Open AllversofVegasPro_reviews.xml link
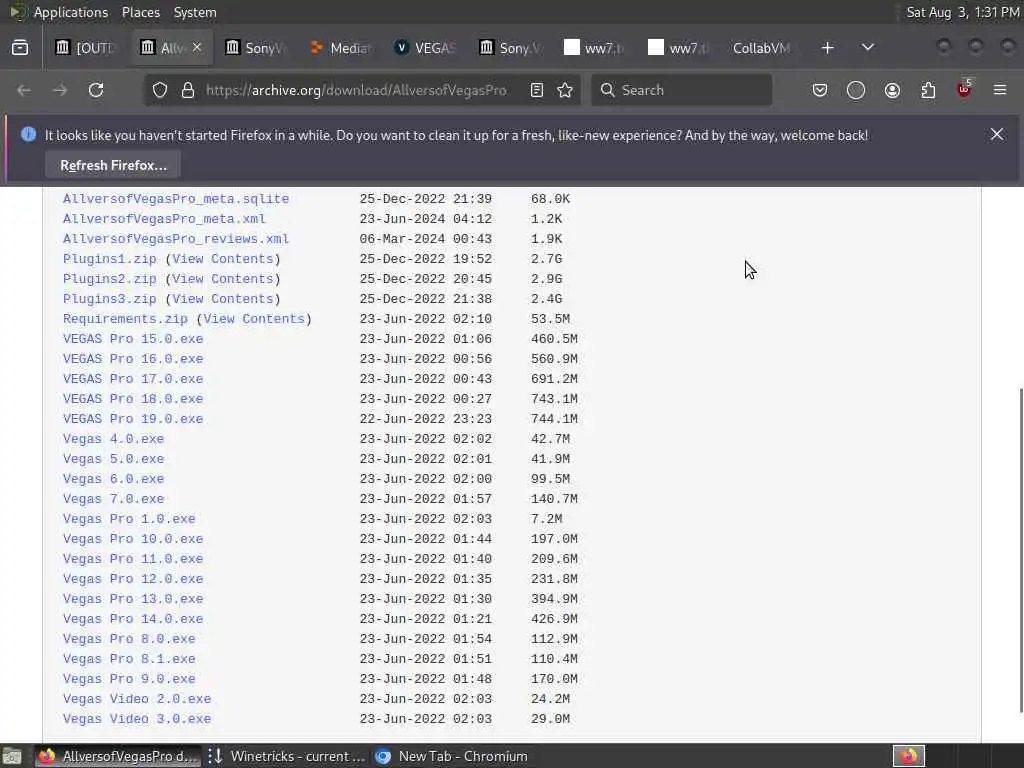Viewport: 1024px width, 768px height. [x=176, y=239]
